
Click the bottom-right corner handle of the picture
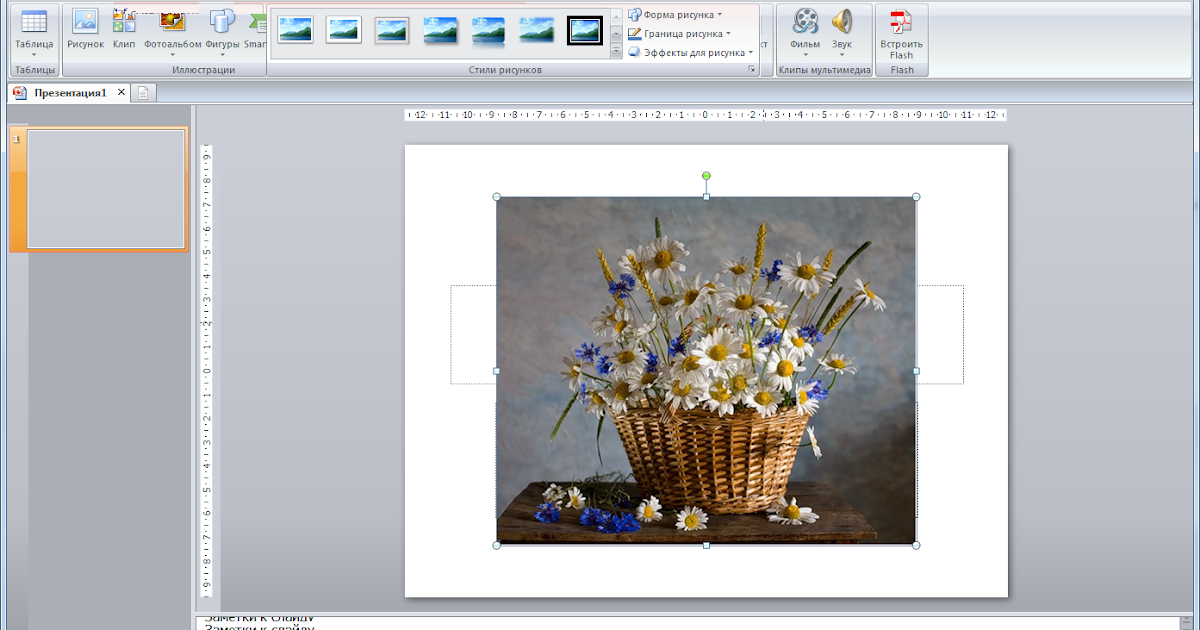point(916,545)
